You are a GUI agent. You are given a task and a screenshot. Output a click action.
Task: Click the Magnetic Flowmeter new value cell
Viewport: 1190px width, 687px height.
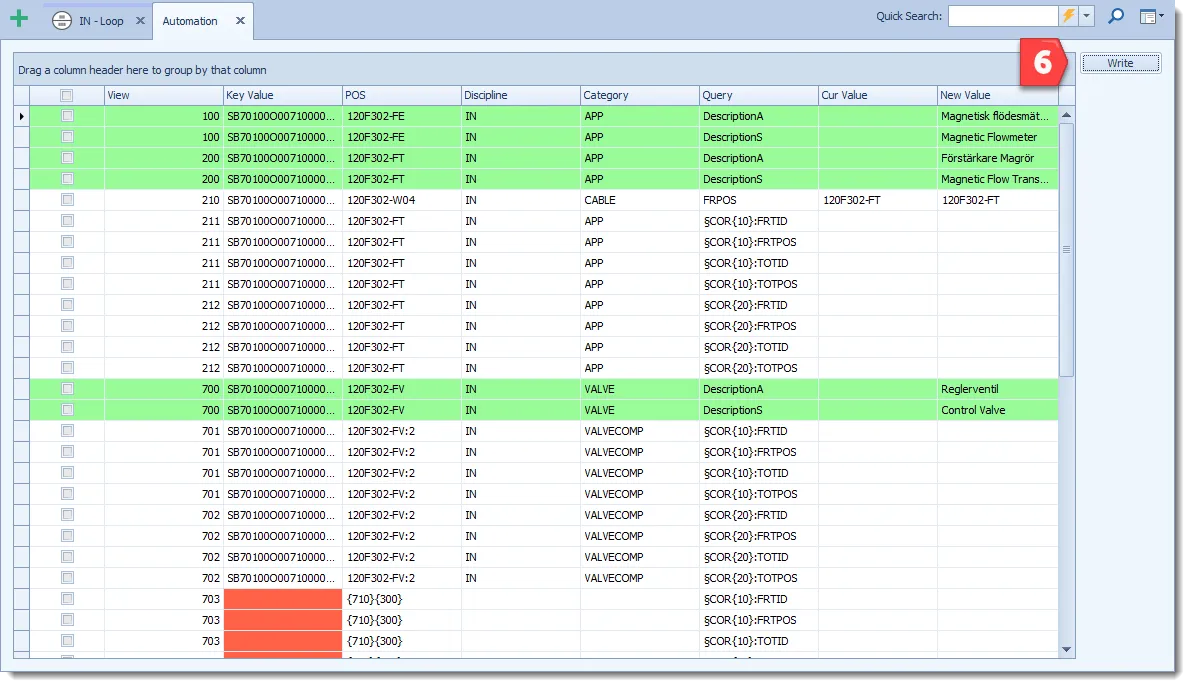(x=997, y=137)
